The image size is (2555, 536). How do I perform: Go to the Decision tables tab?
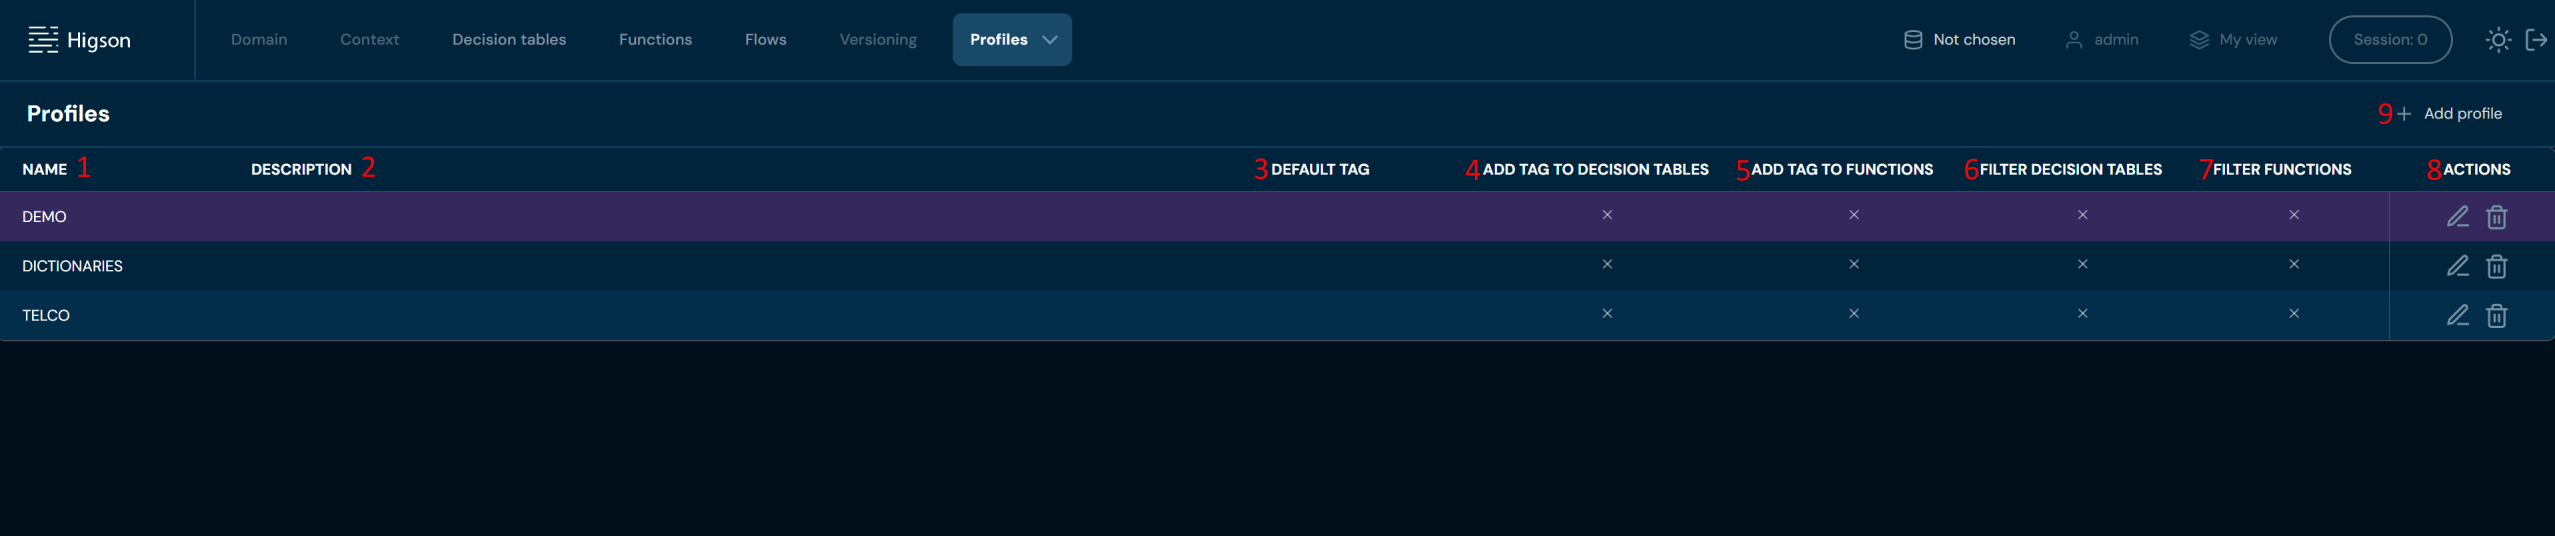point(509,40)
